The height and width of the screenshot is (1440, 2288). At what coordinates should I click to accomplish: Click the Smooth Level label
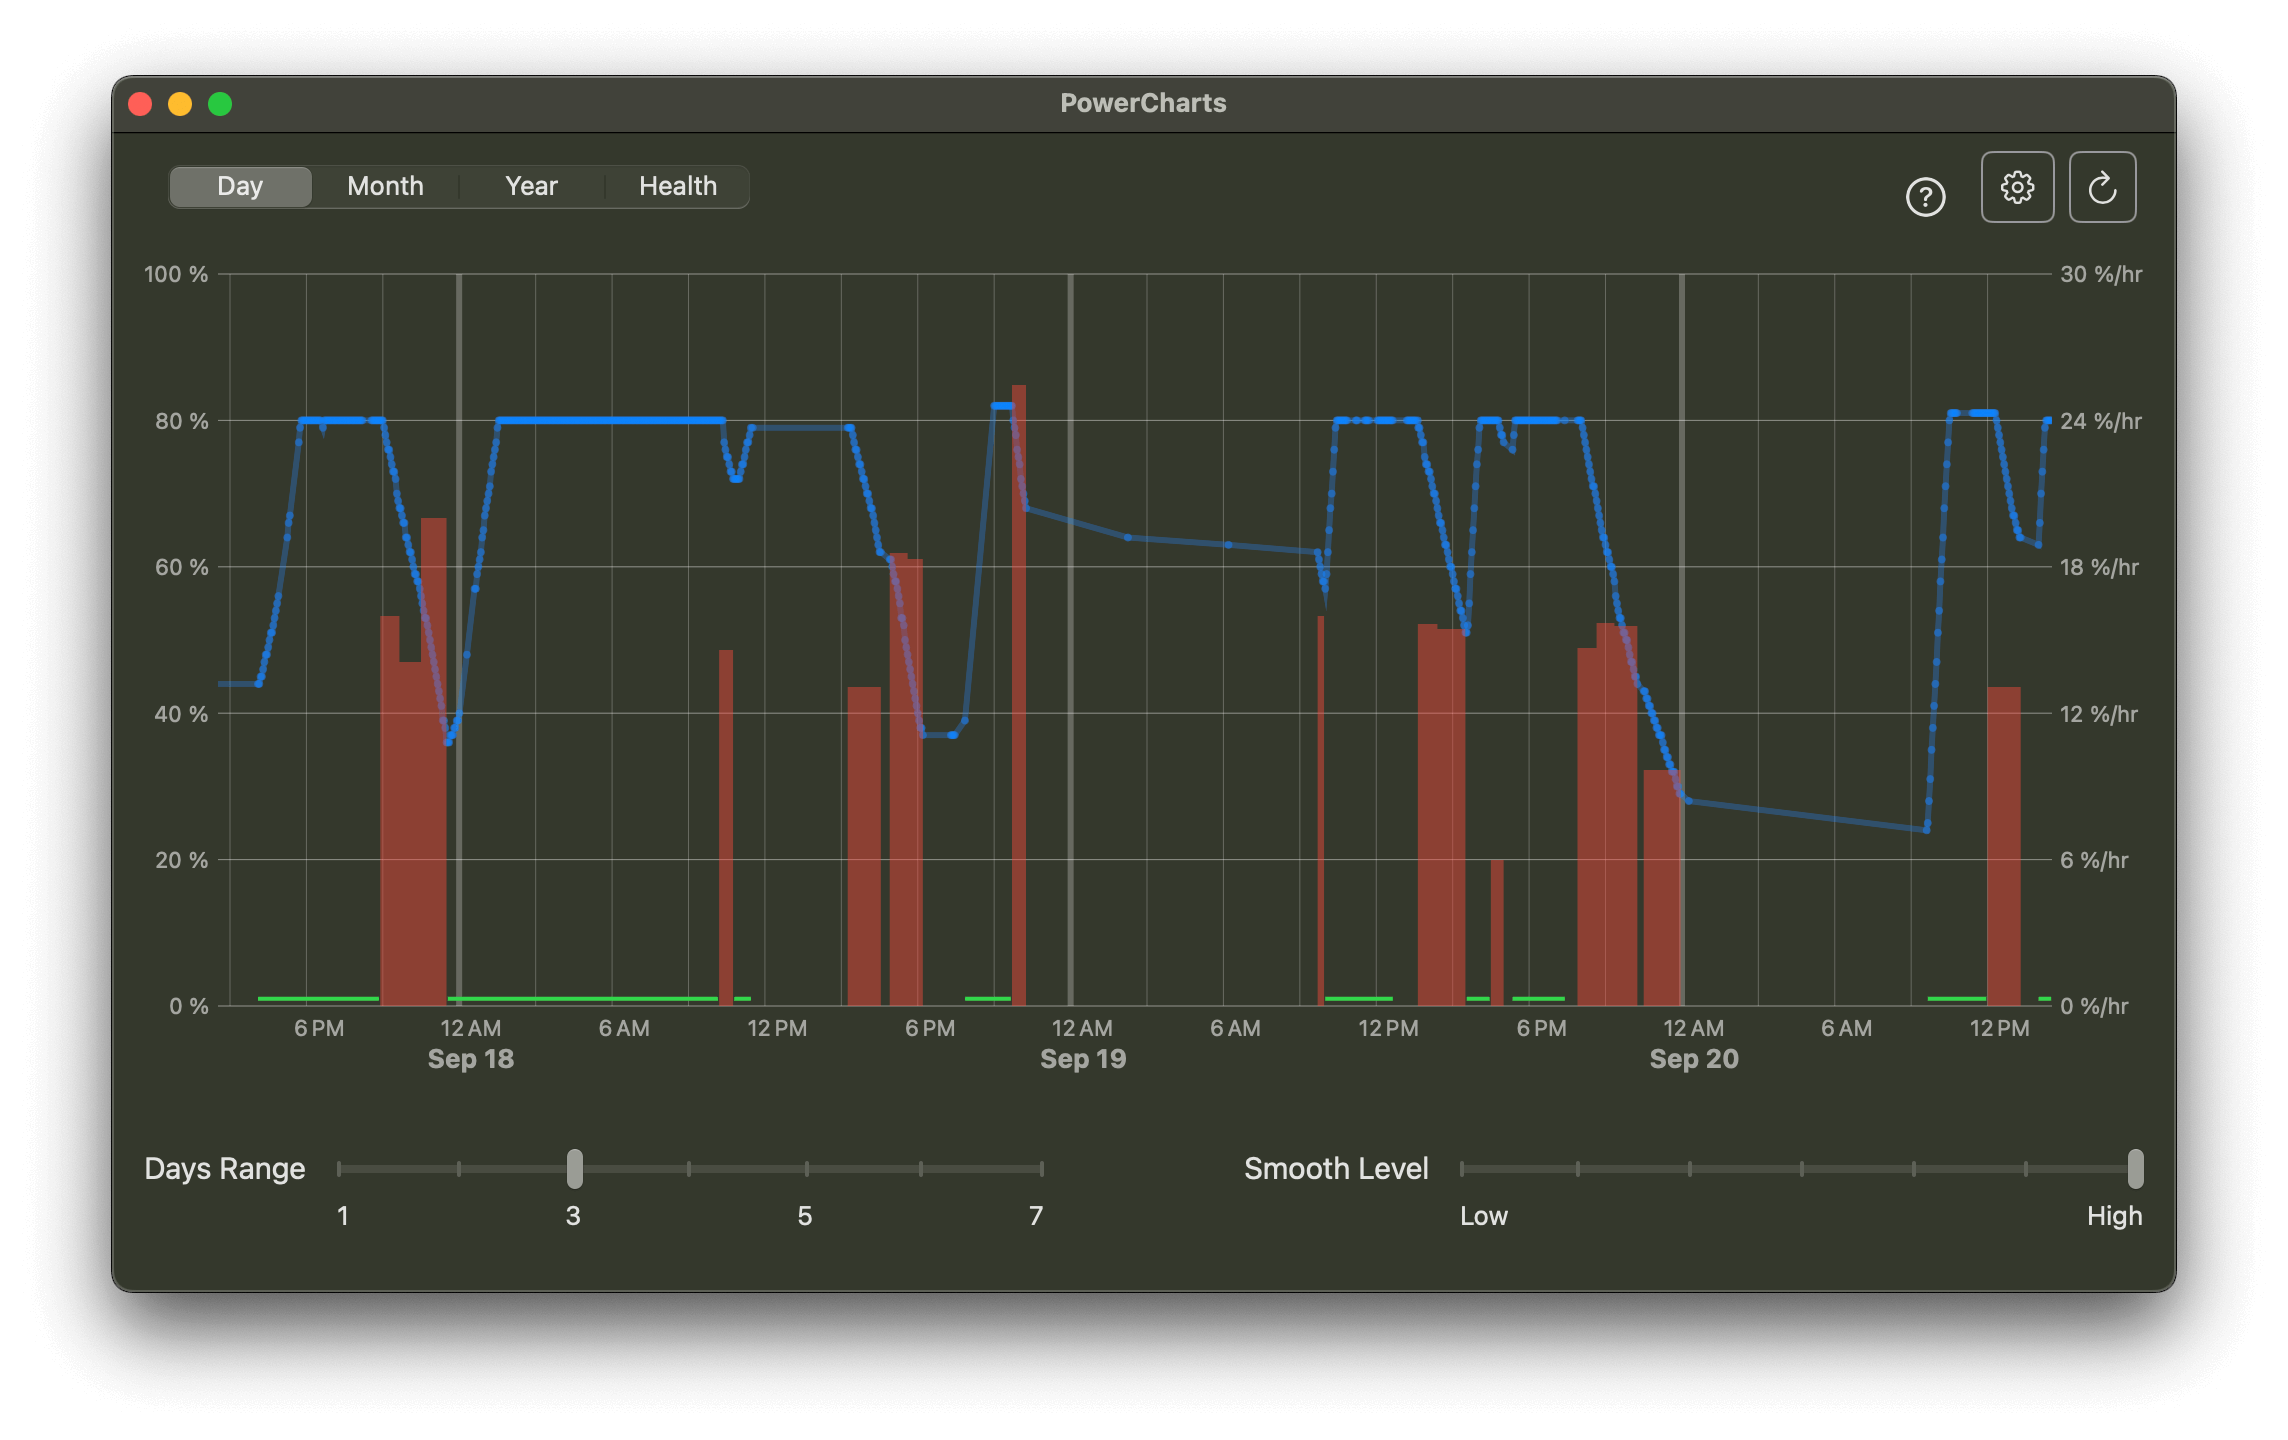click(x=1337, y=1167)
